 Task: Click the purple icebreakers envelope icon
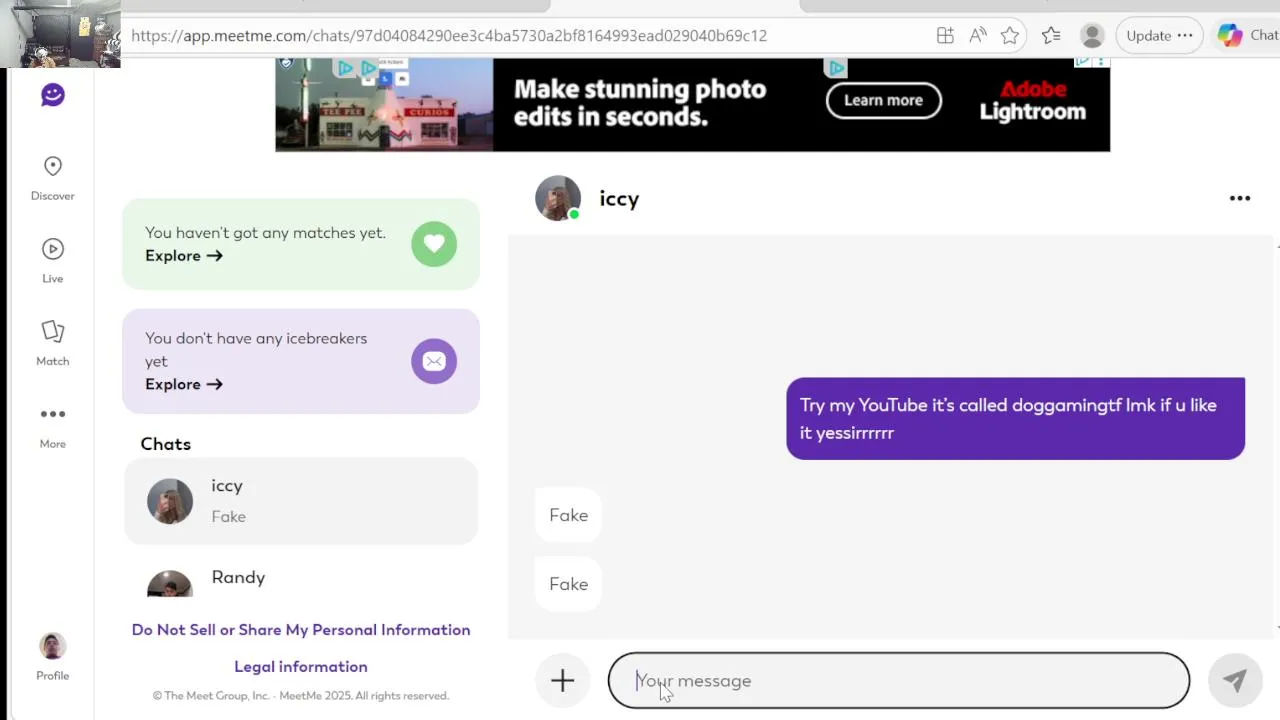click(x=434, y=361)
